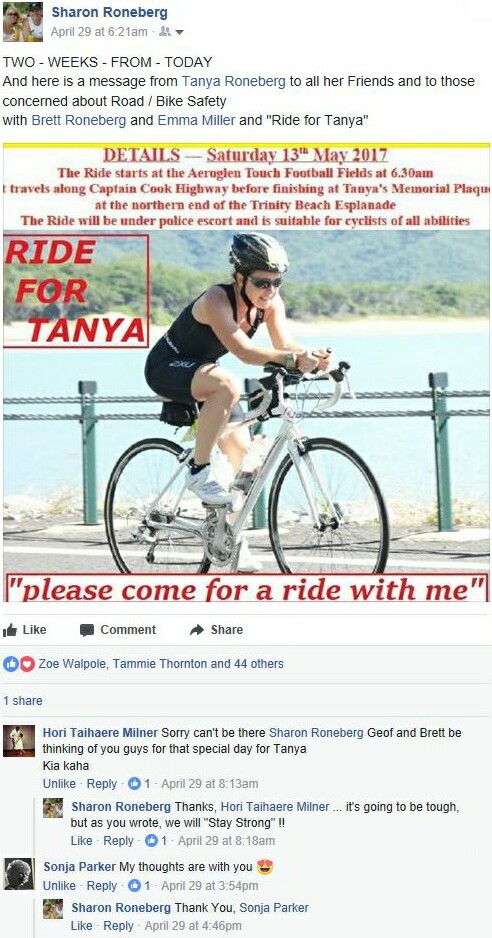
Task: Unlike Hori Taihaere Milner's comment
Action: click(59, 783)
